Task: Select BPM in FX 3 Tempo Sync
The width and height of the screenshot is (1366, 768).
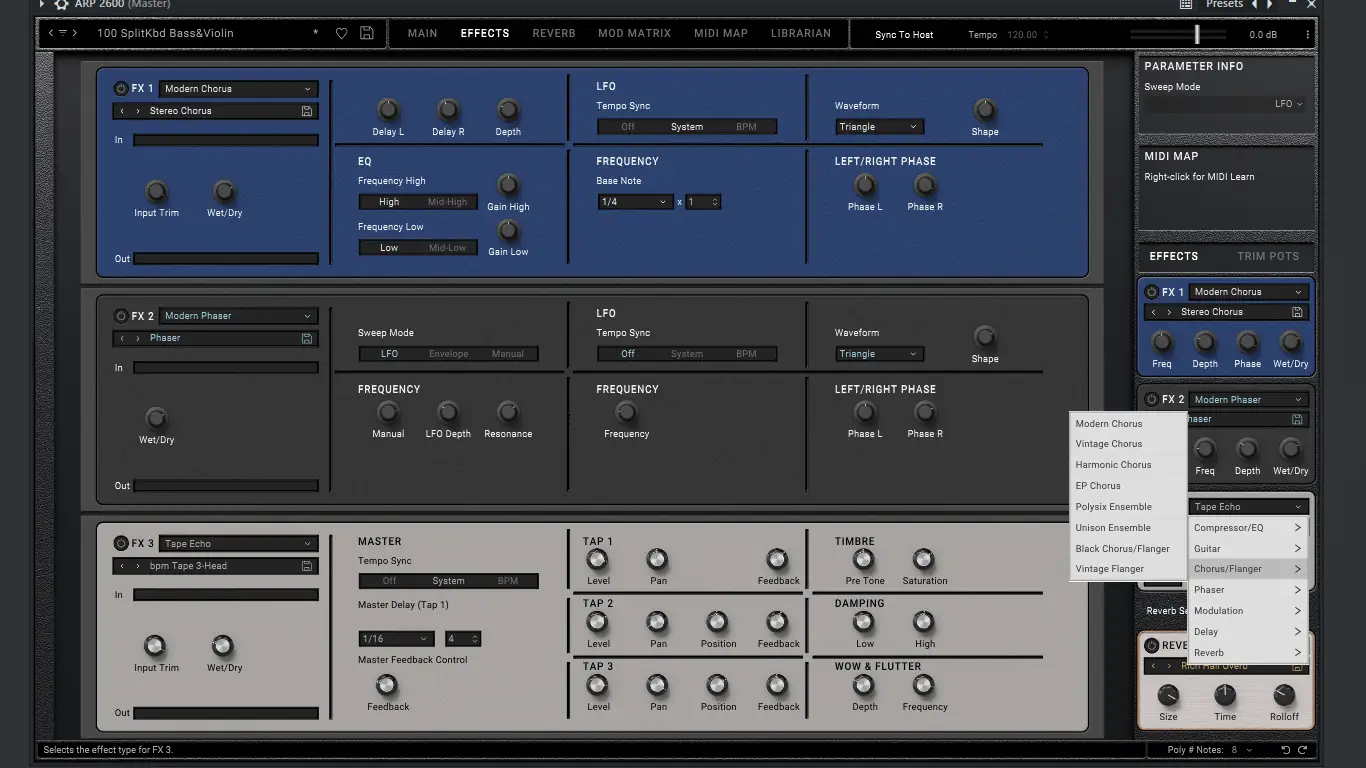Action: [x=508, y=581]
